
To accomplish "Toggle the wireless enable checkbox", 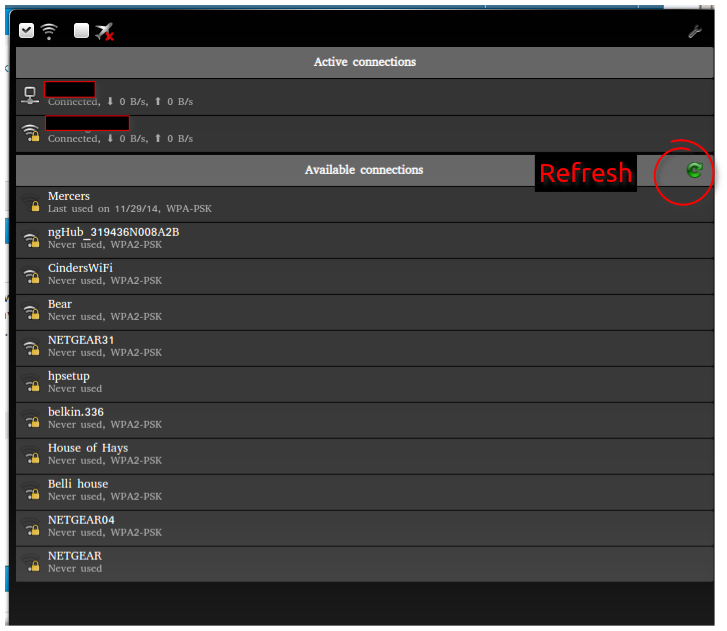I will (x=26, y=31).
